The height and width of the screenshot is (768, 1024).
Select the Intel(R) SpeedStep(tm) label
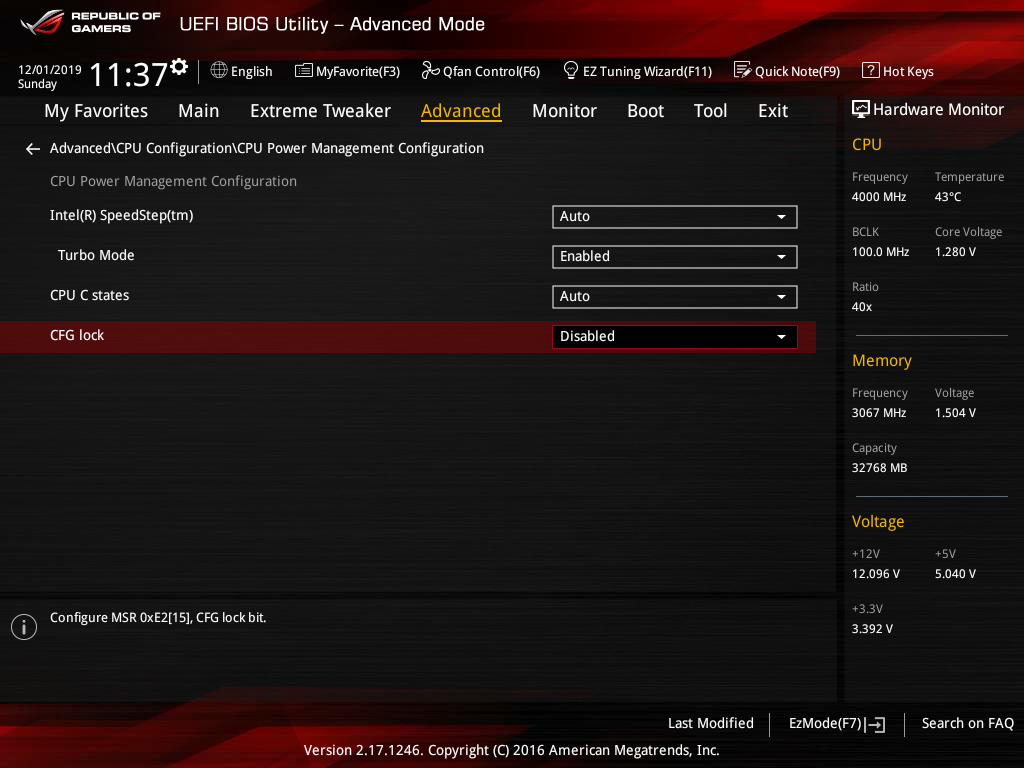coord(121,216)
